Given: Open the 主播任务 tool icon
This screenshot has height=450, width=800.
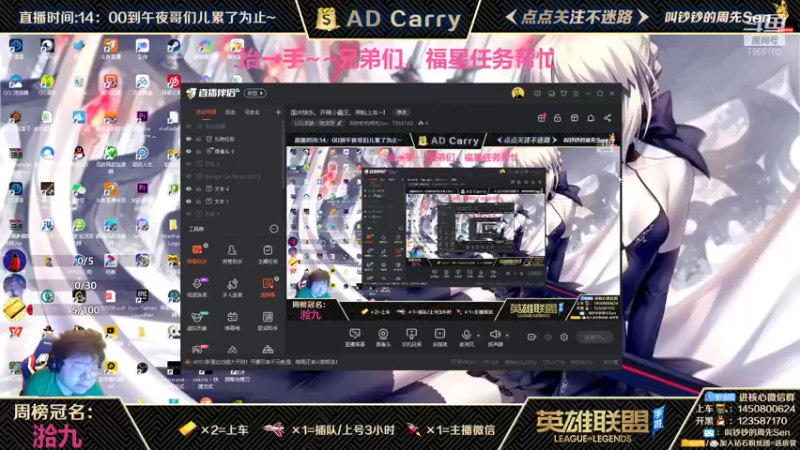Looking at the screenshot, I should (267, 254).
